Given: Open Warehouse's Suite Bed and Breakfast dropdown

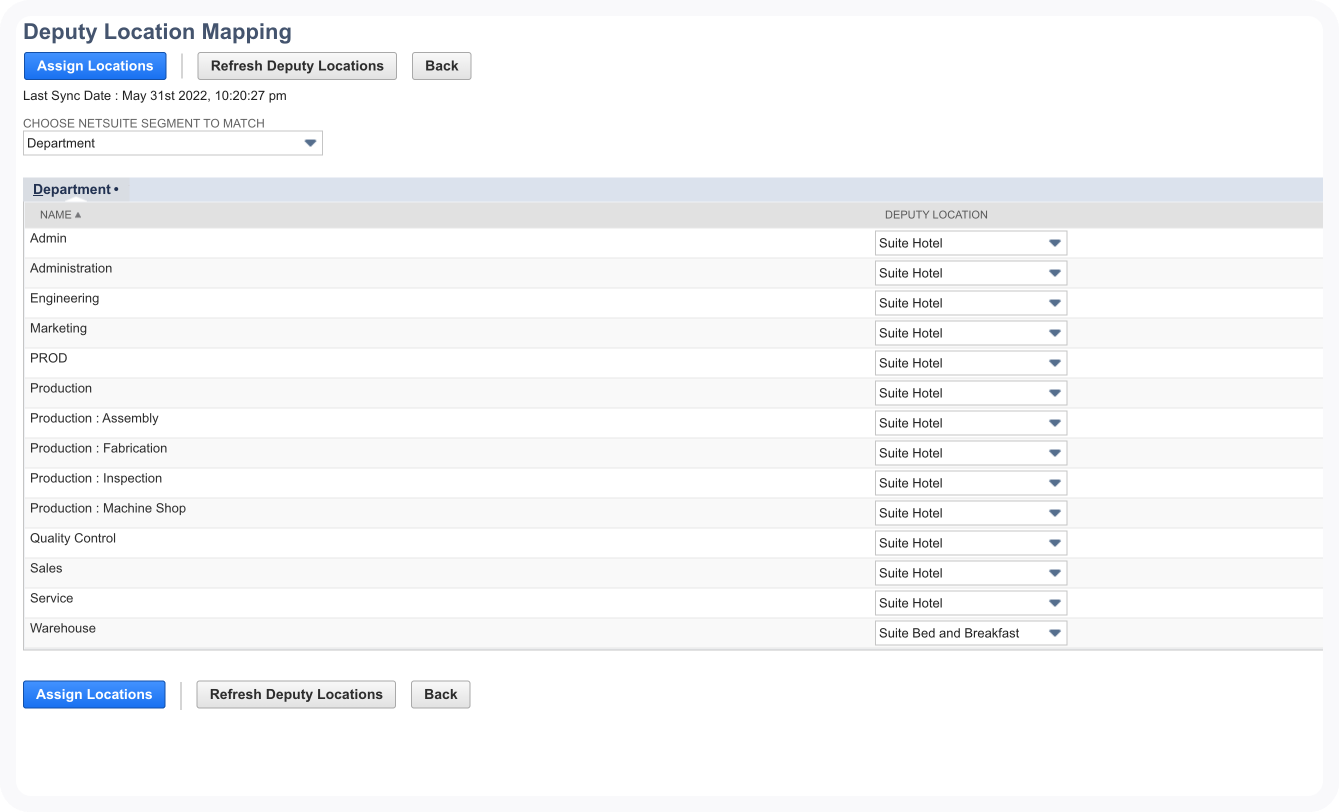Looking at the screenshot, I should 970,633.
